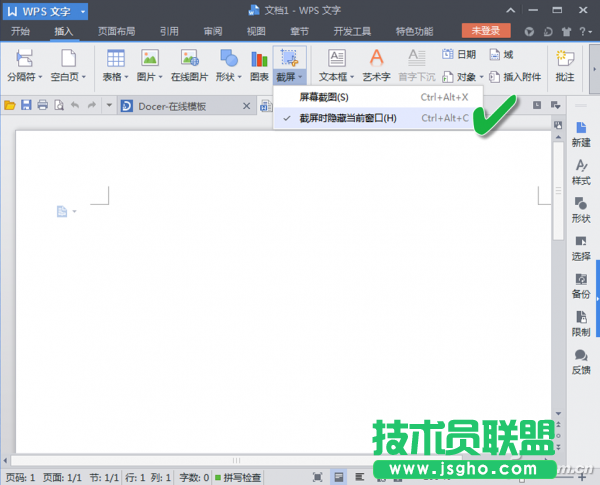This screenshot has width=600, height=485.
Task: Expand the 空白页 dropdown arrow
Action: click(x=83, y=77)
